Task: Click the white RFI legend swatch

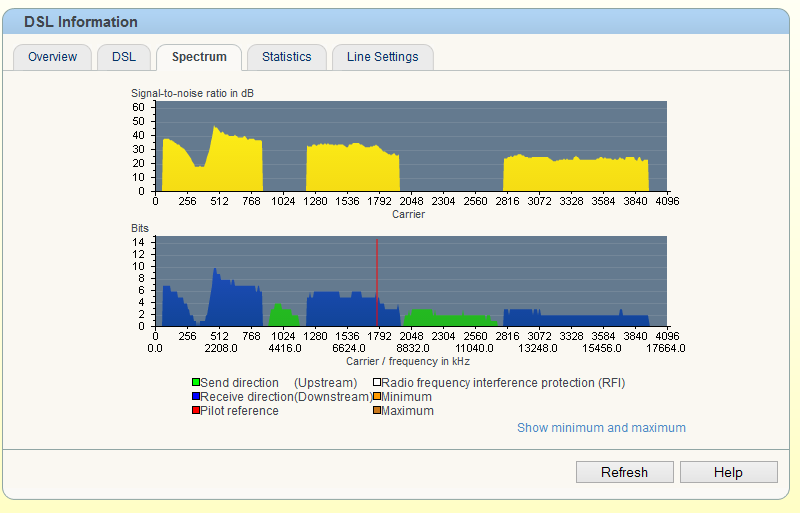Action: [x=377, y=383]
